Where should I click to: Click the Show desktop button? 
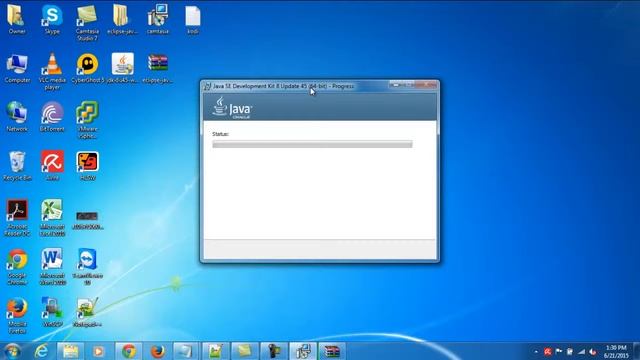(636, 351)
